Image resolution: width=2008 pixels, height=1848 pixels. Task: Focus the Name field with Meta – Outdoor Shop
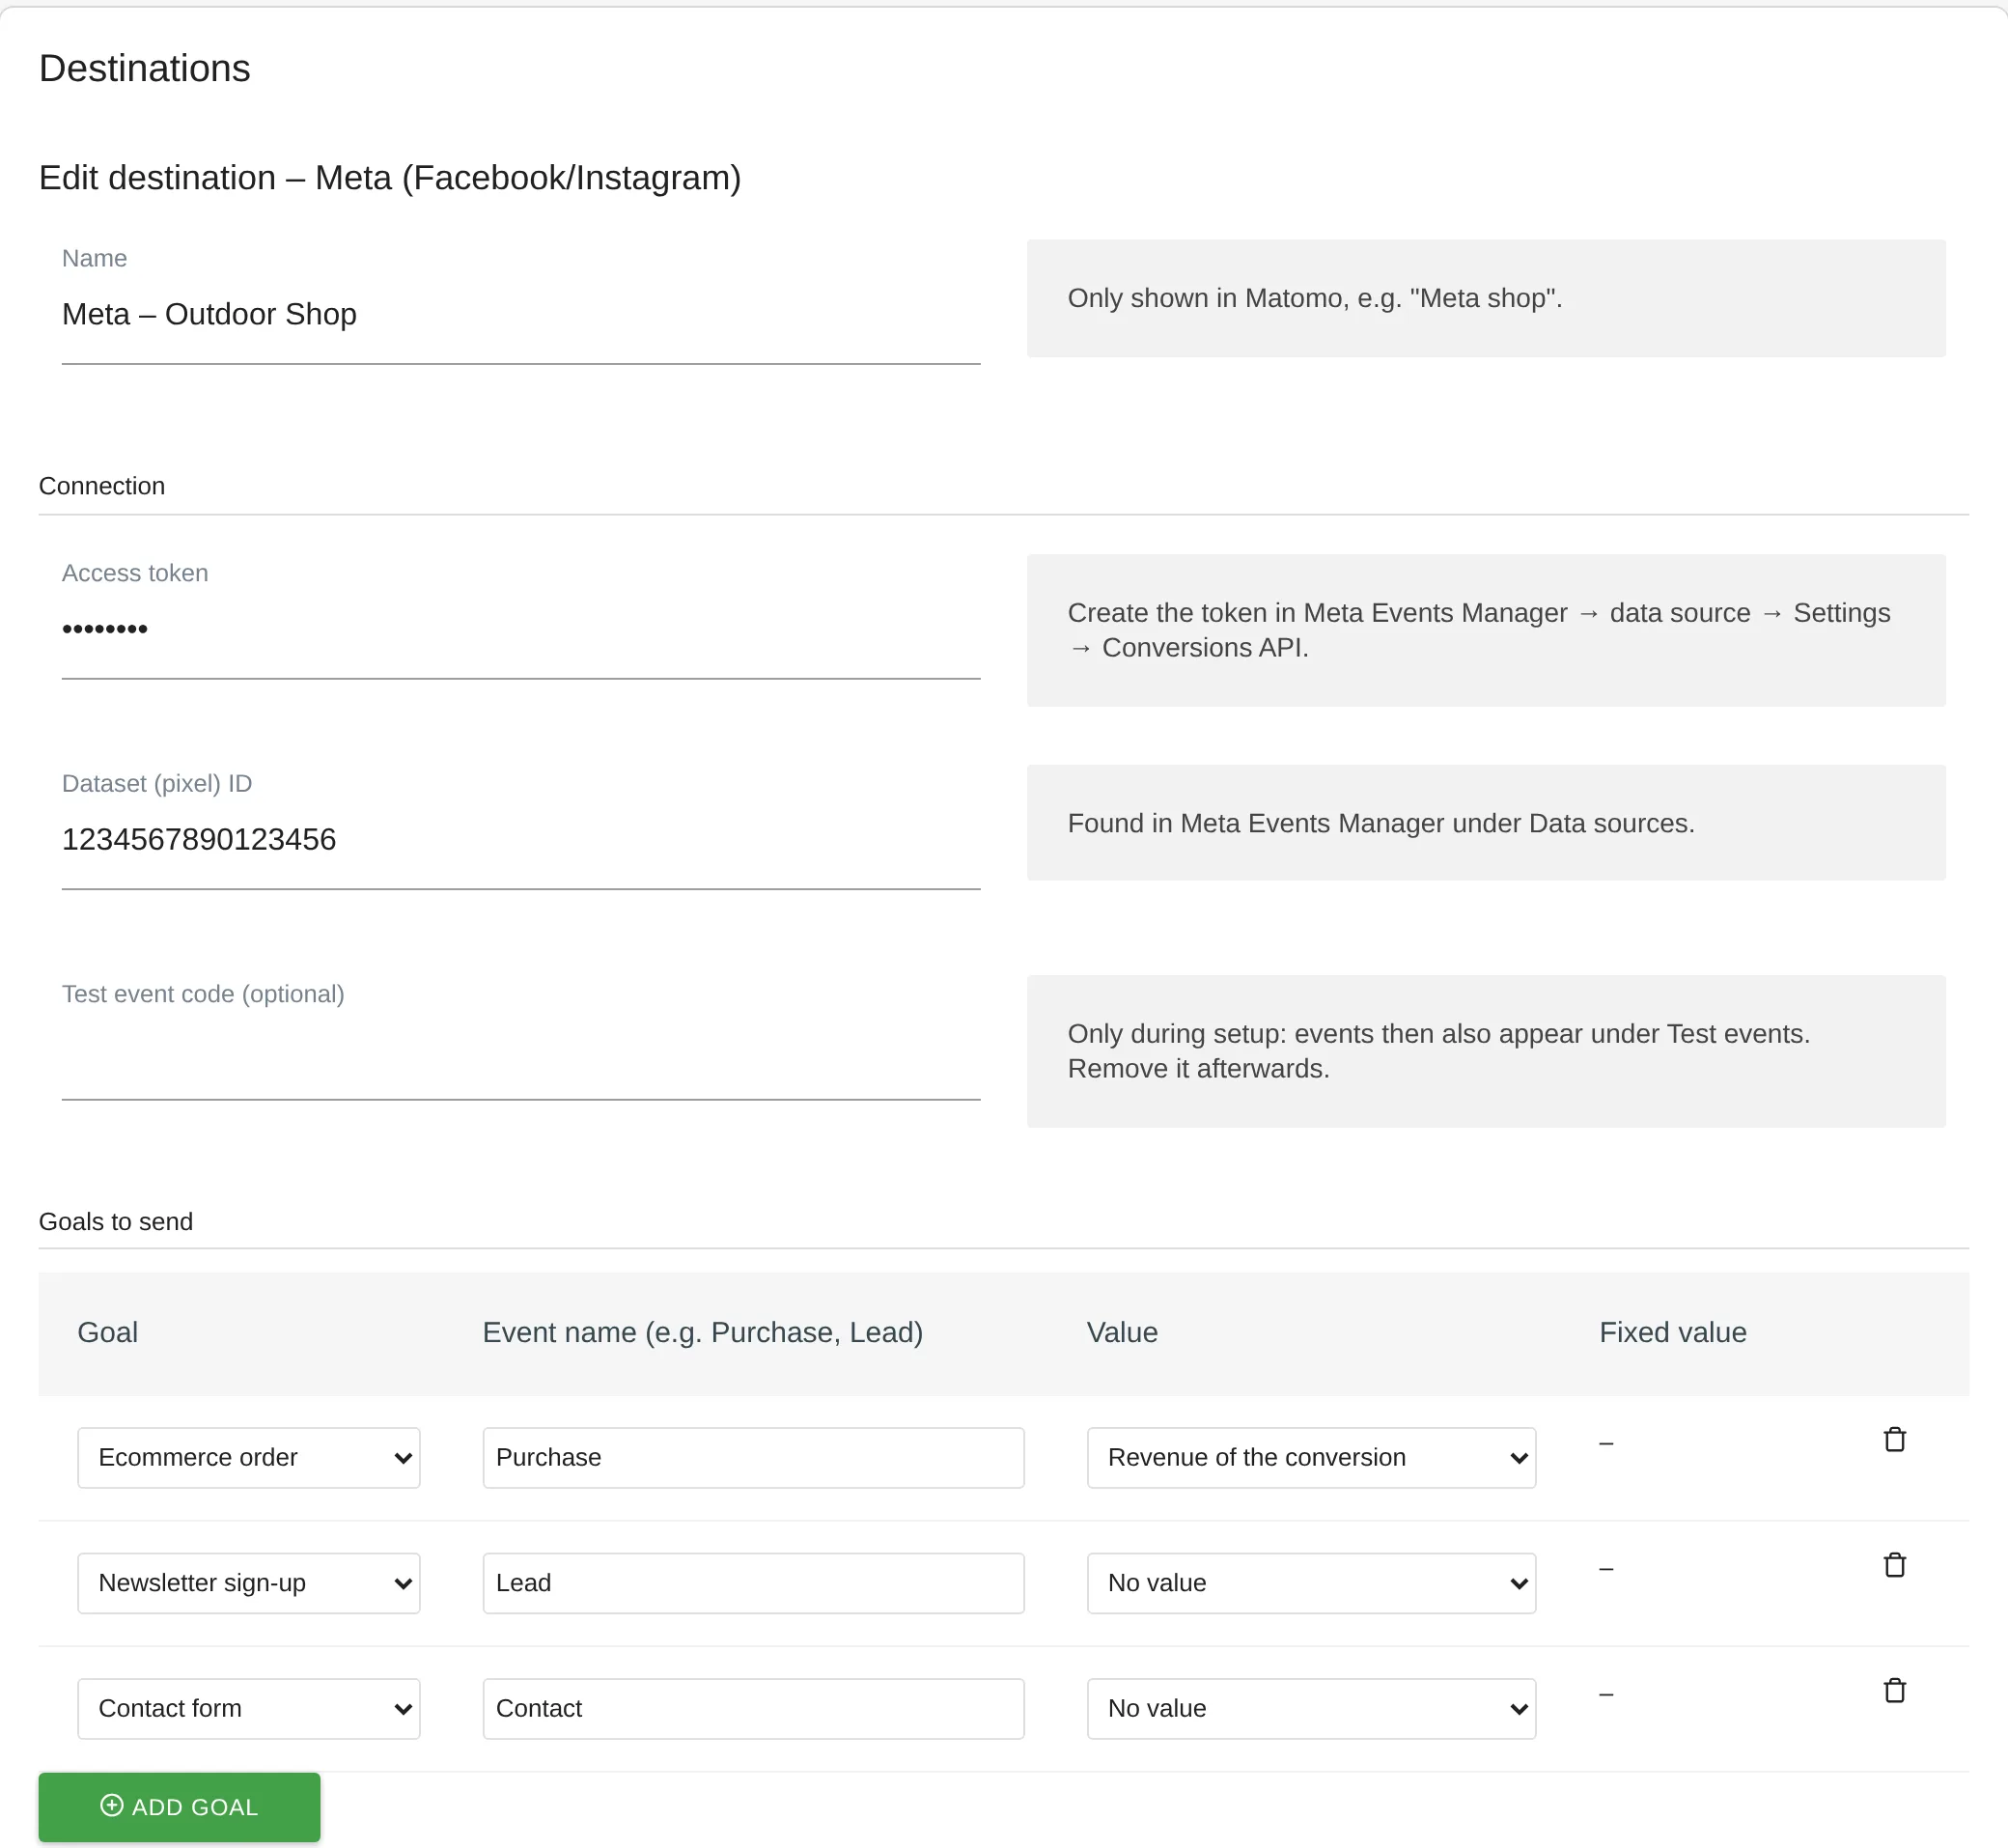[520, 314]
